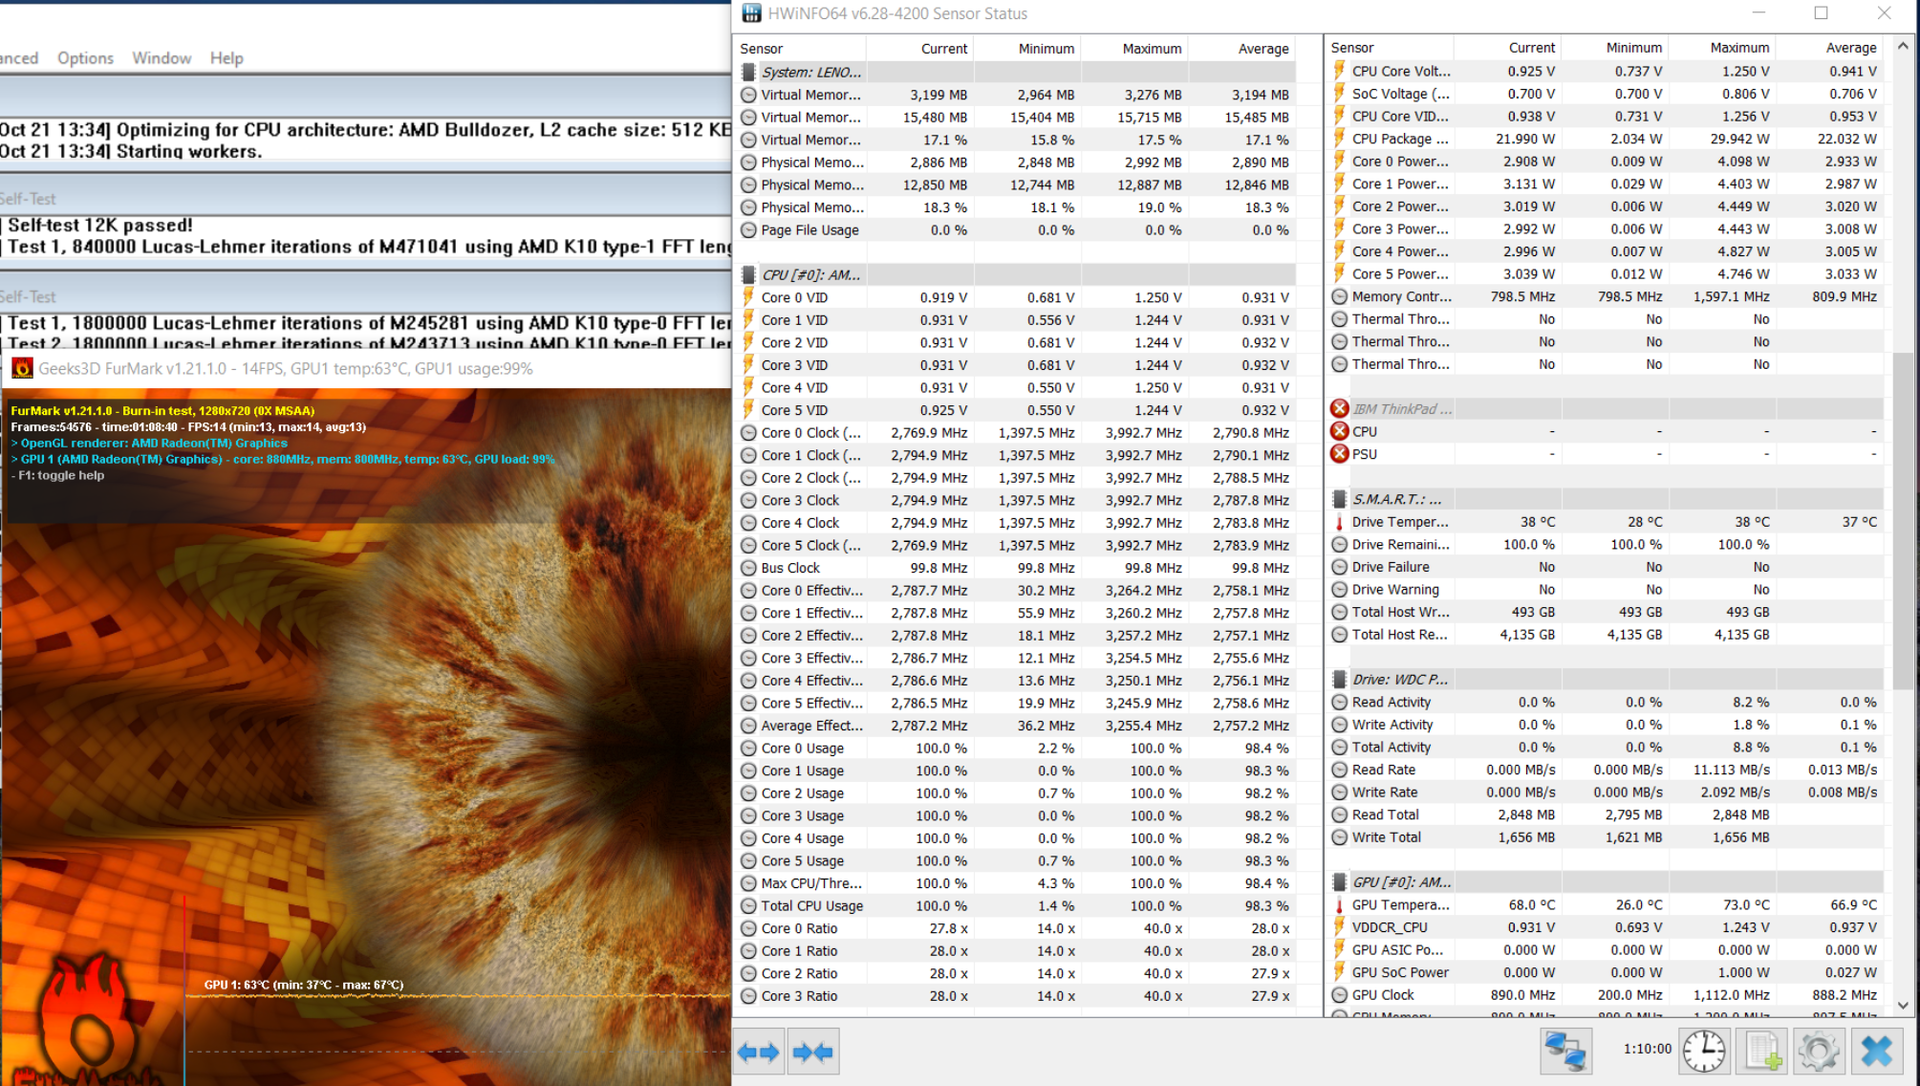Click the thermometer icon beside Drive Temperature
The width and height of the screenshot is (1920, 1086).
(x=1339, y=522)
